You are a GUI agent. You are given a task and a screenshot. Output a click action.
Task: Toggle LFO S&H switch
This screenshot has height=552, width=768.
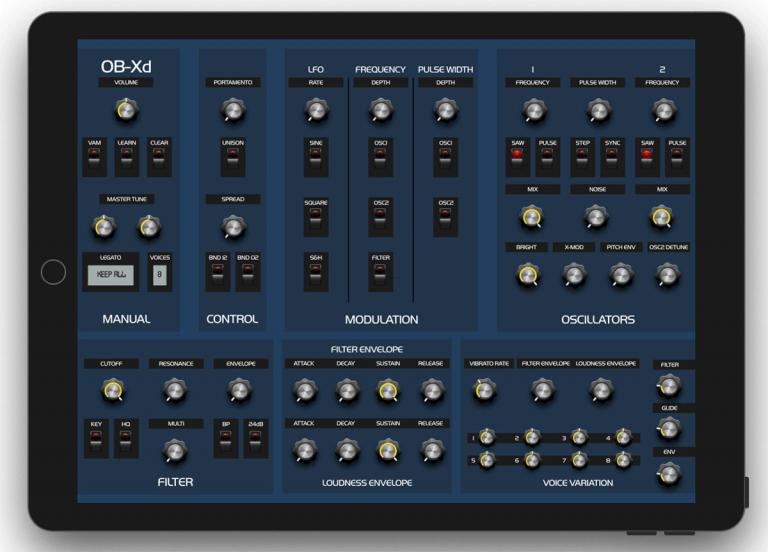[316, 272]
